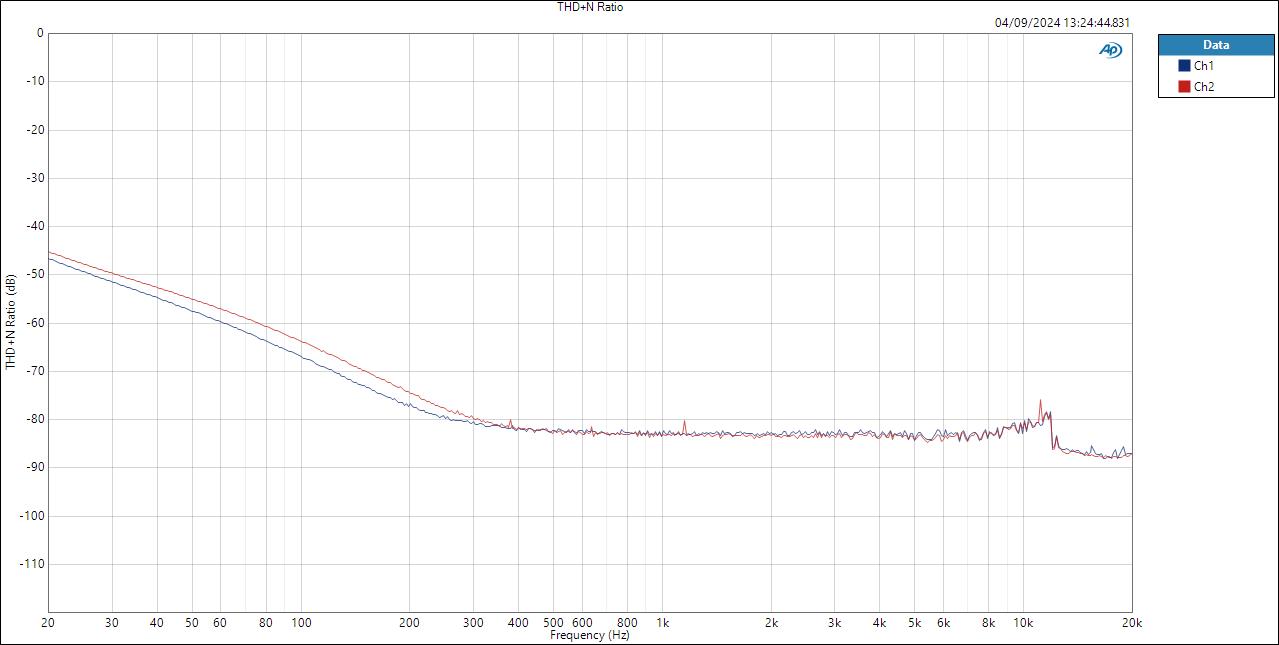
Task: Click the center of the plot area
Action: click(588, 320)
